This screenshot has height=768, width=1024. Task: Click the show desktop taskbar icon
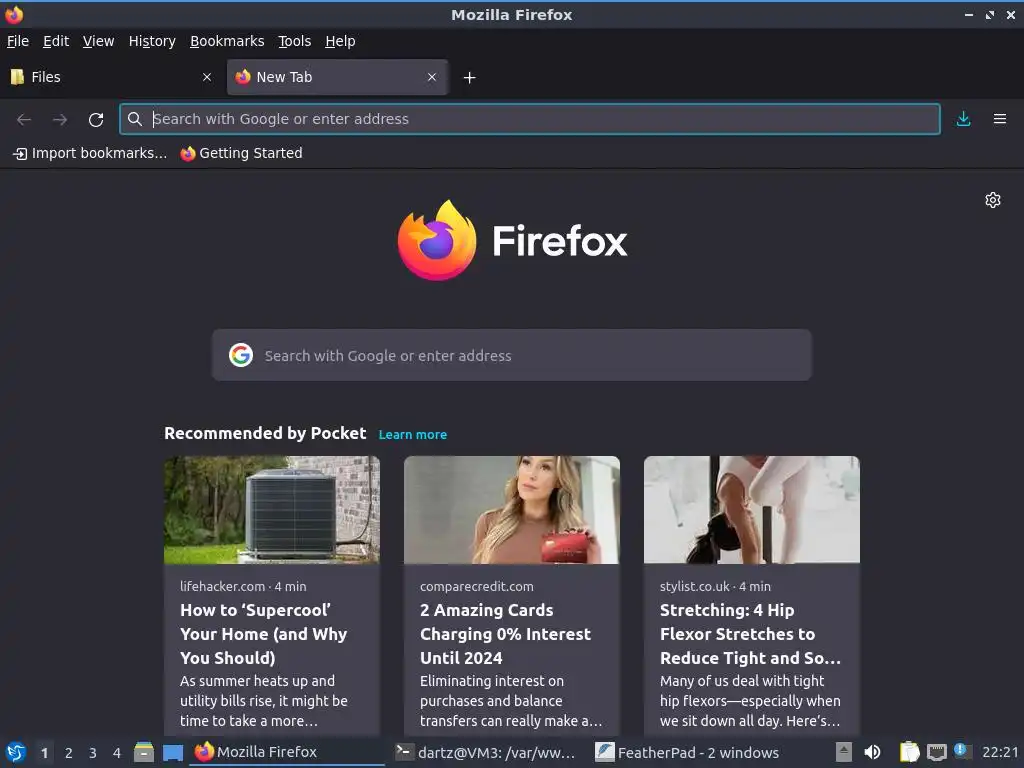[172, 753]
